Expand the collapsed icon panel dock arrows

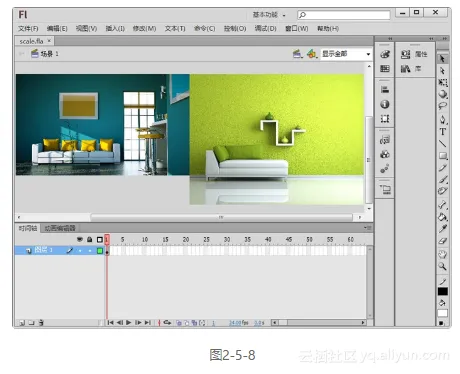[390, 39]
